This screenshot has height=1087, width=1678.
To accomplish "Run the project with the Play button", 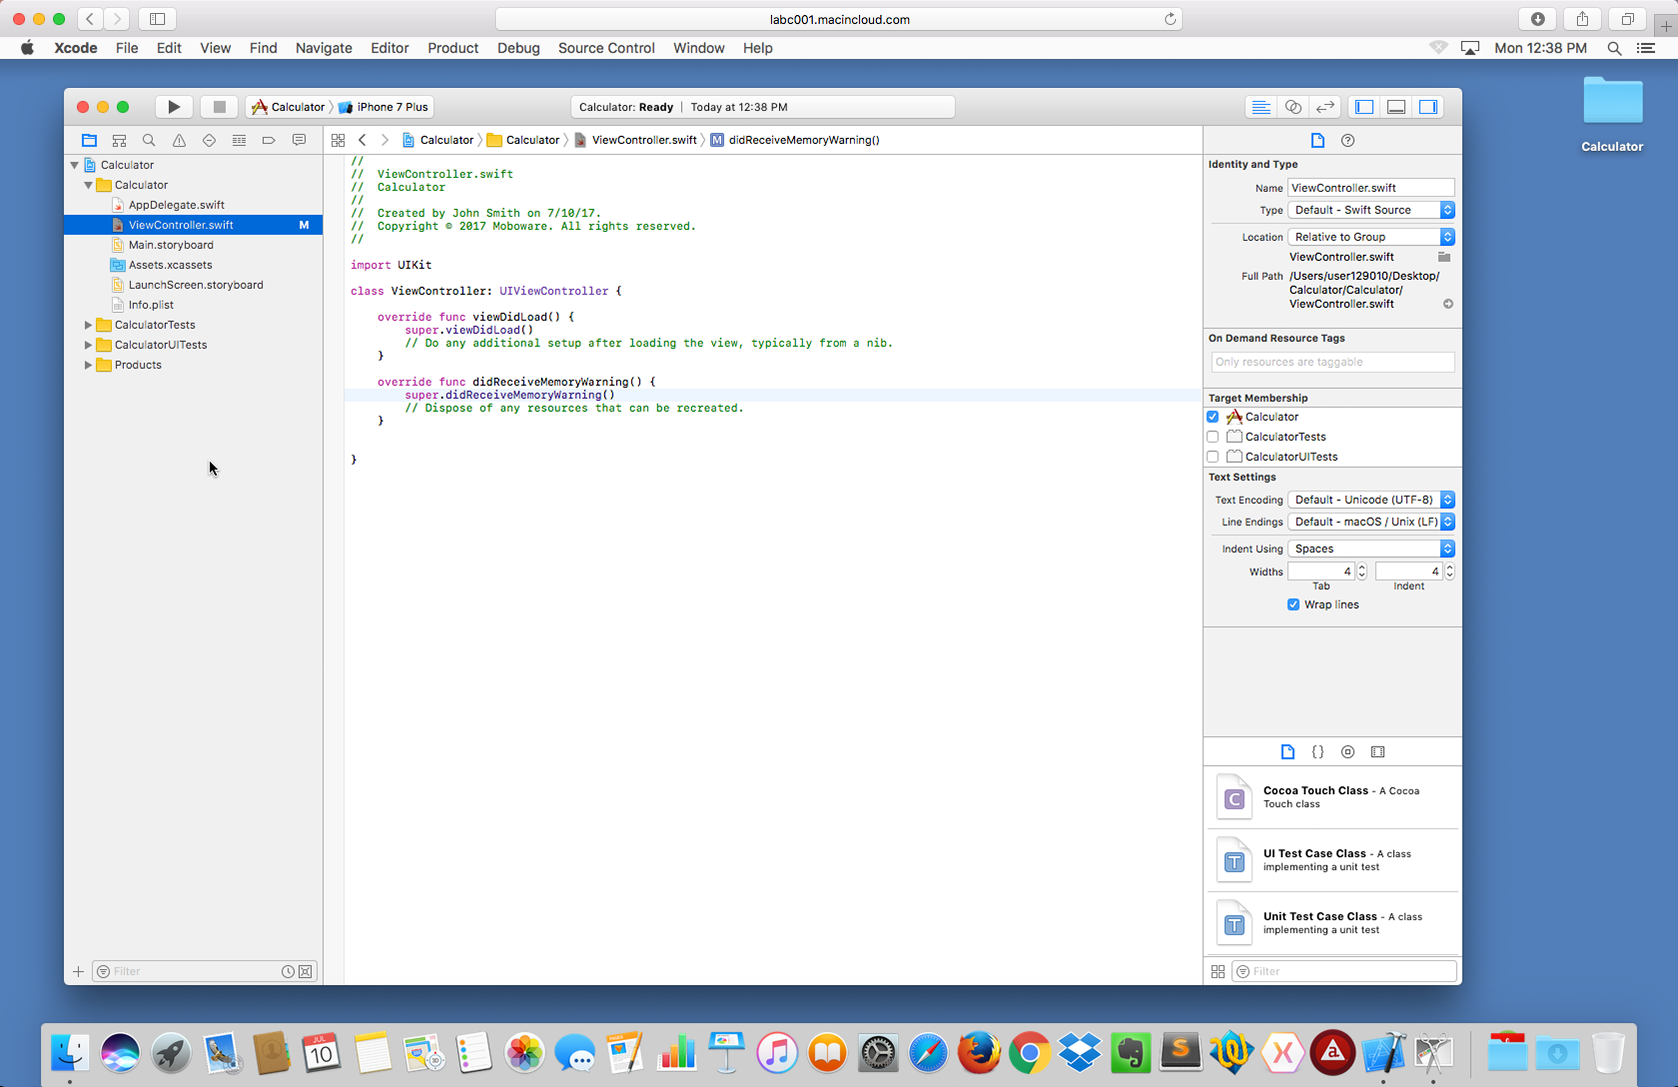I will (x=173, y=107).
